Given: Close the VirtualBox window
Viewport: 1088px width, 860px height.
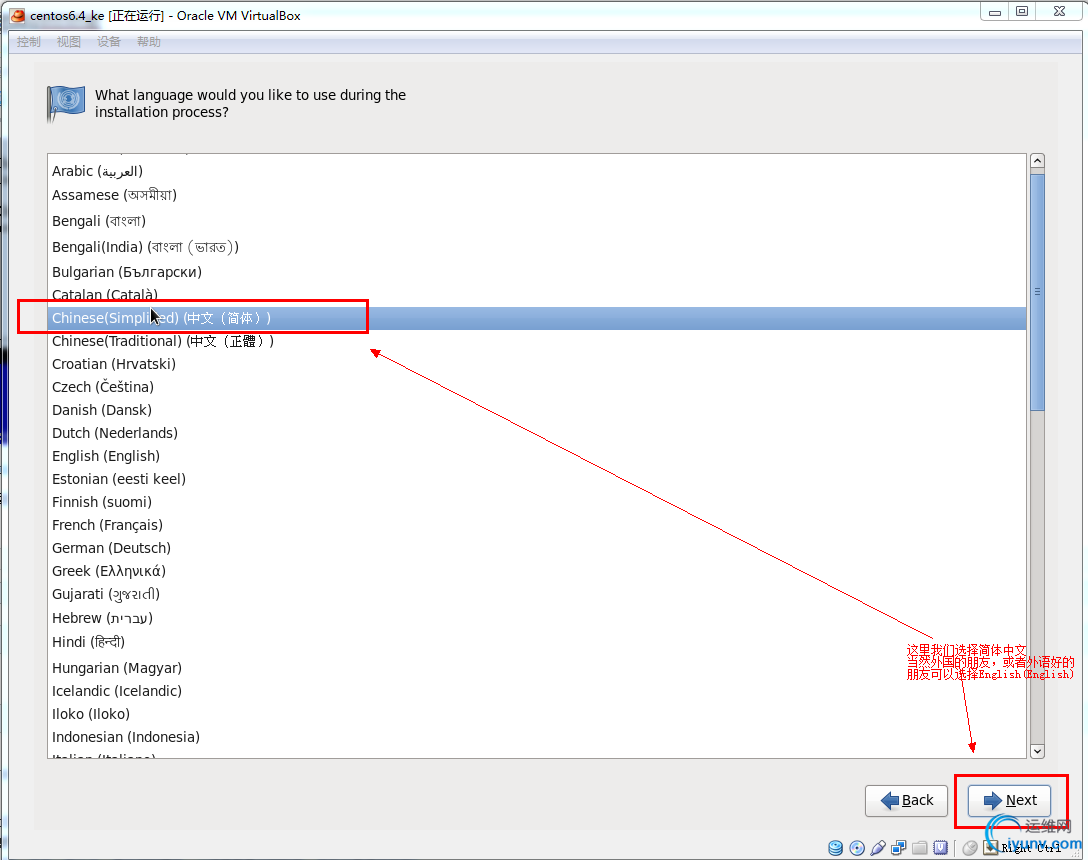Looking at the screenshot, I should (1059, 12).
